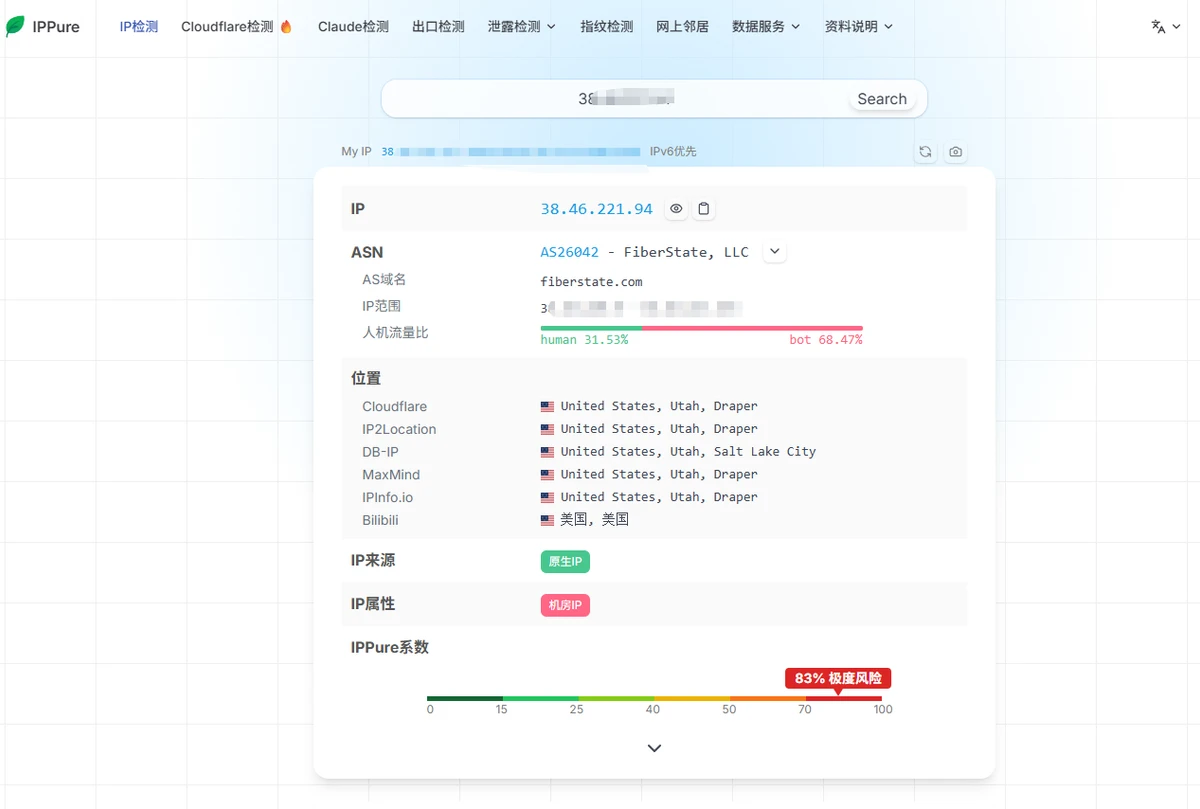
Task: Expand more details at card bottom
Action: [x=654, y=748]
